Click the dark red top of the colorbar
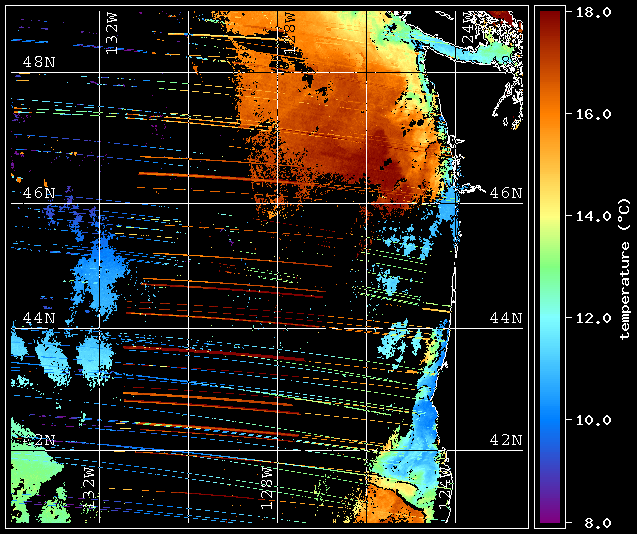 [550, 20]
